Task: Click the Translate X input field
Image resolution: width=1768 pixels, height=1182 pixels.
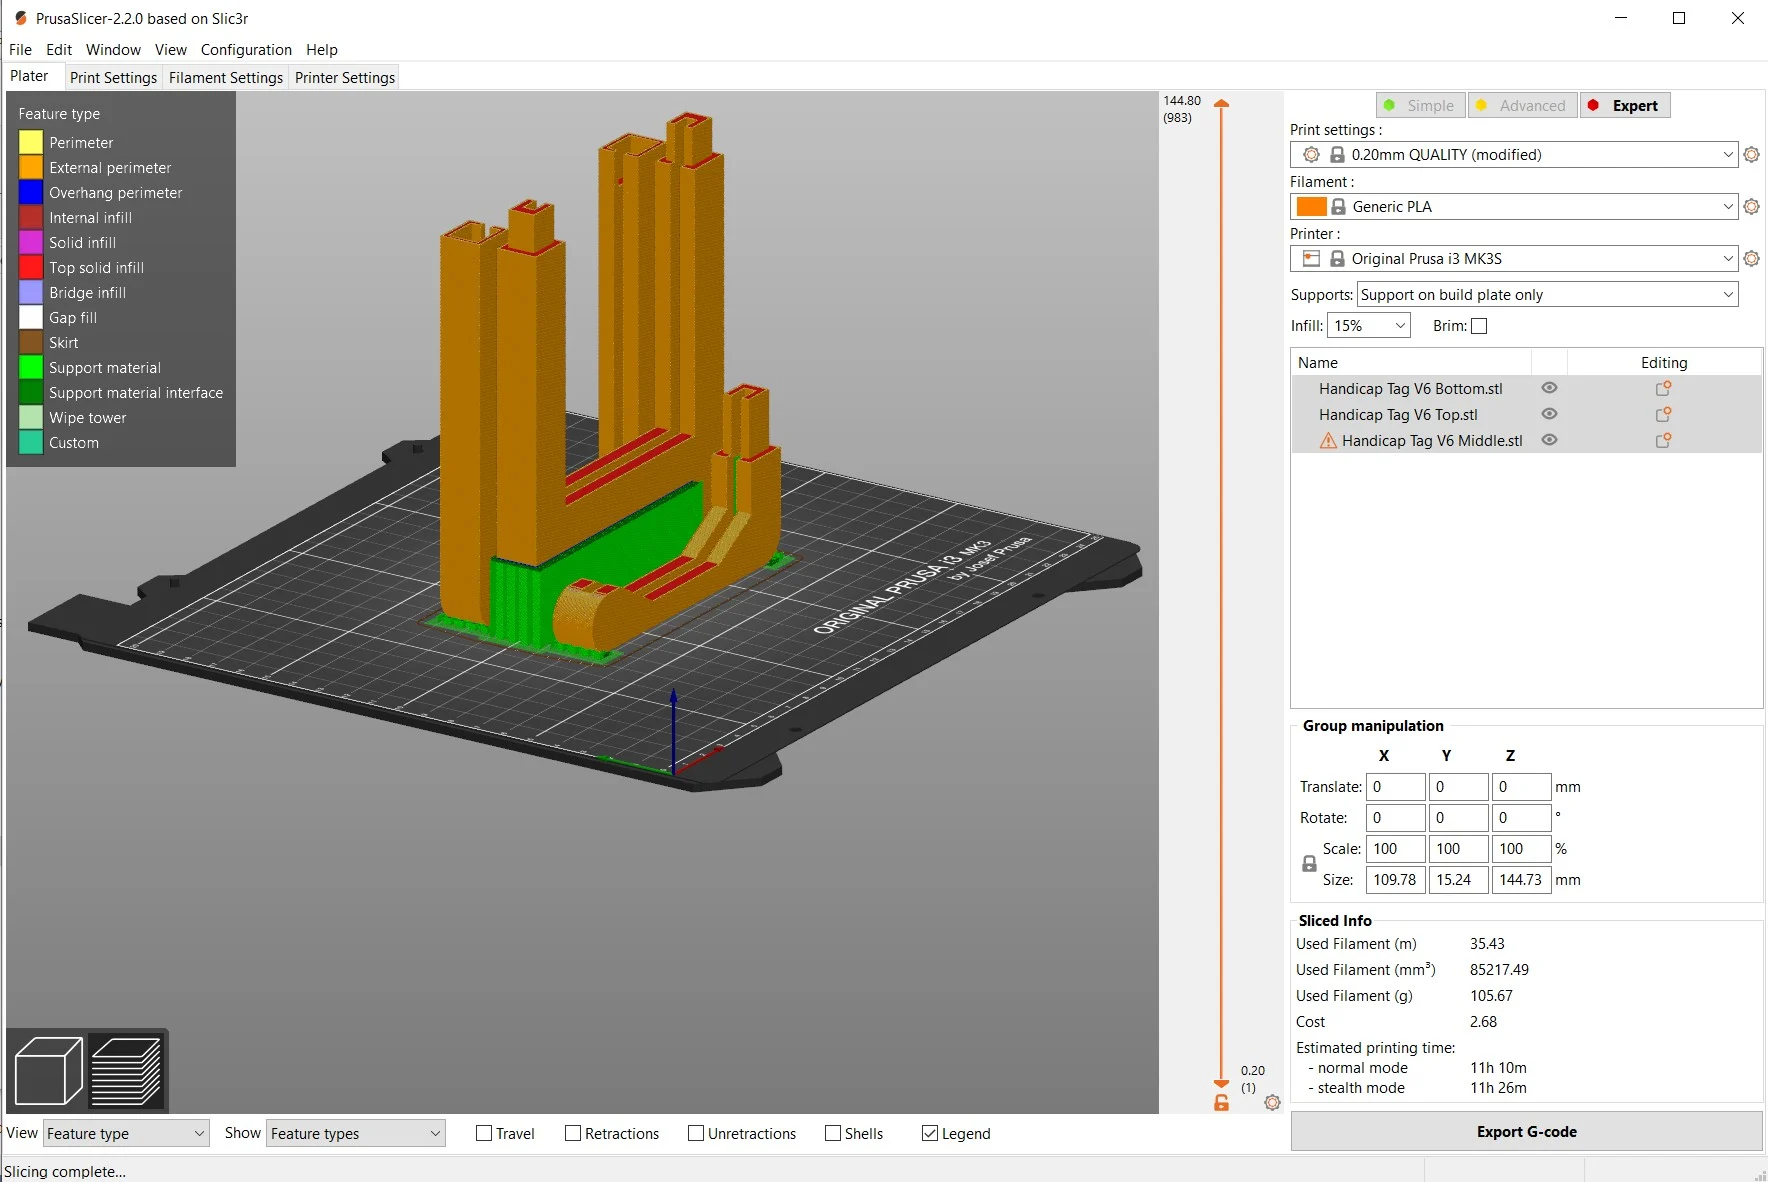Action: (x=1396, y=787)
